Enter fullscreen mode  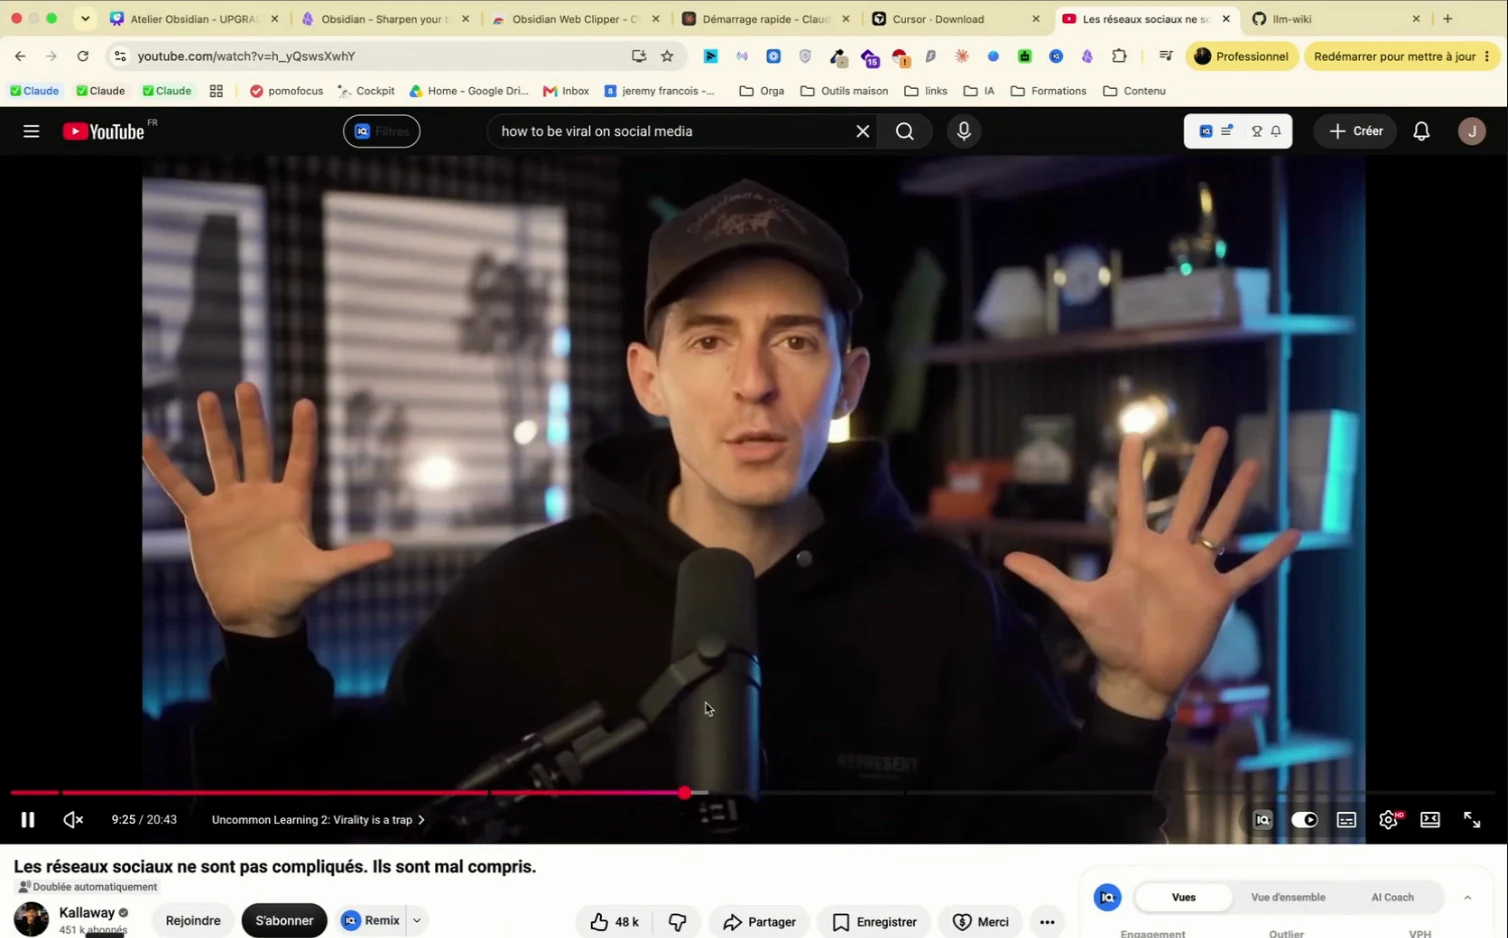pos(1472,820)
